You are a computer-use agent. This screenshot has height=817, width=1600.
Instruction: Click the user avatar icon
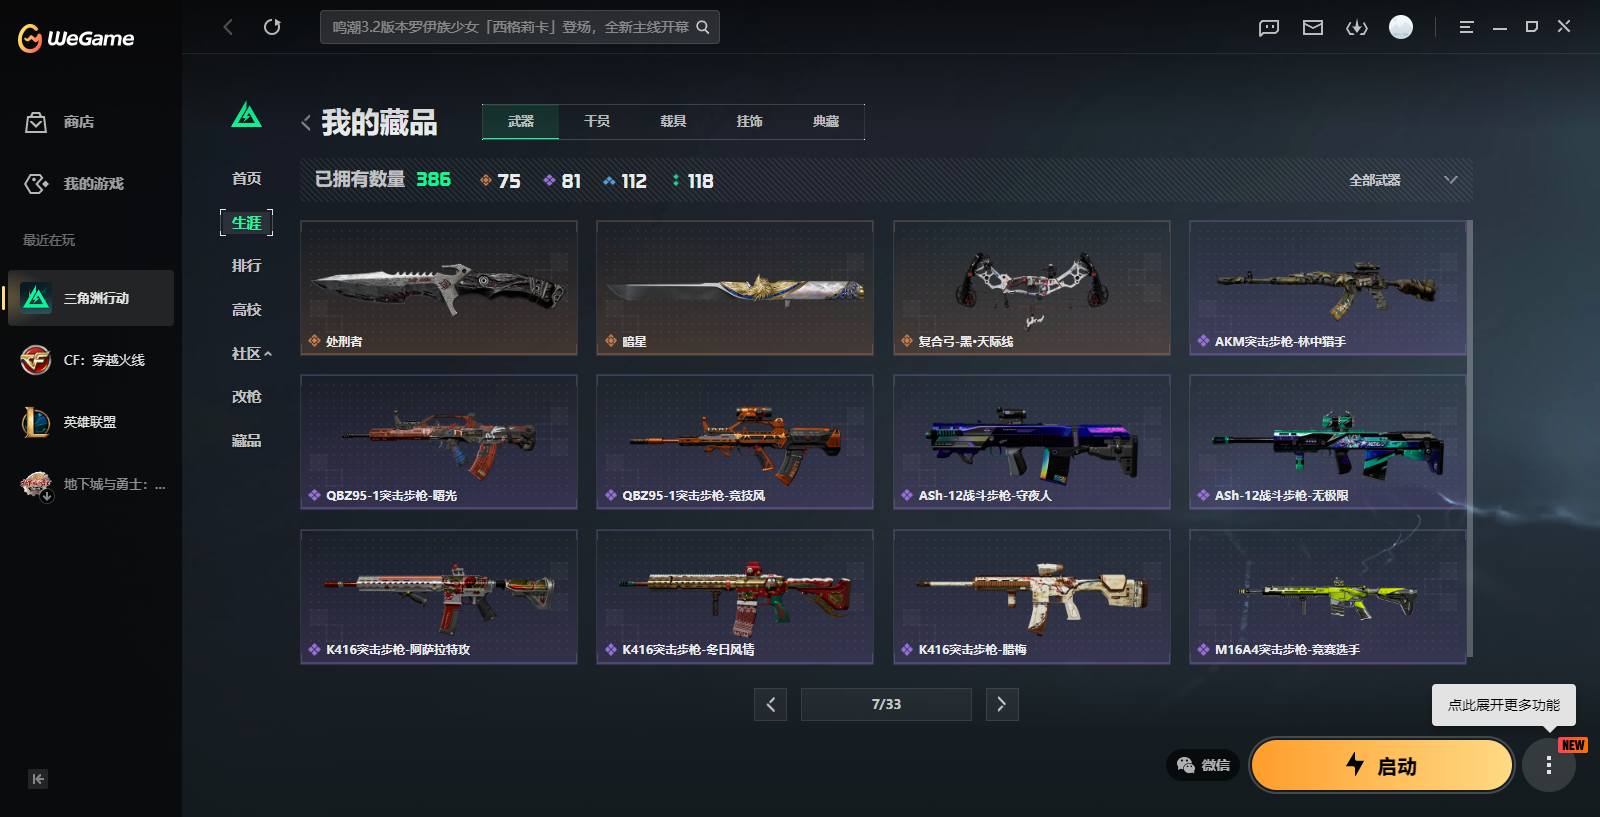tap(1401, 27)
